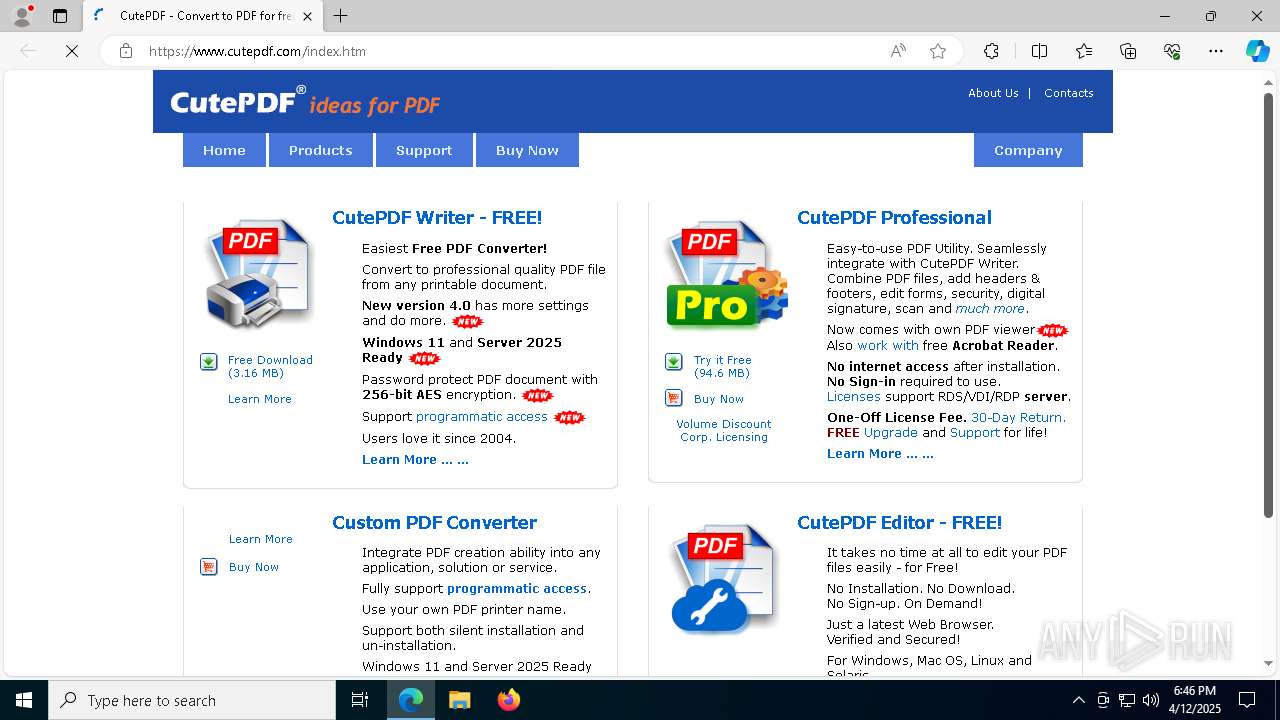Open Firefox from the taskbar
Image resolution: width=1280 pixels, height=720 pixels.
(x=508, y=700)
